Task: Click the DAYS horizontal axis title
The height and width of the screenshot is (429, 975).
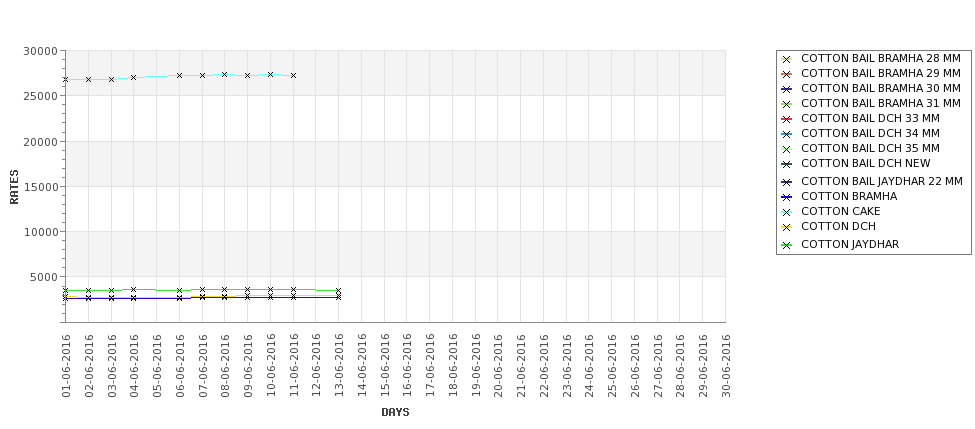Action: pos(395,412)
